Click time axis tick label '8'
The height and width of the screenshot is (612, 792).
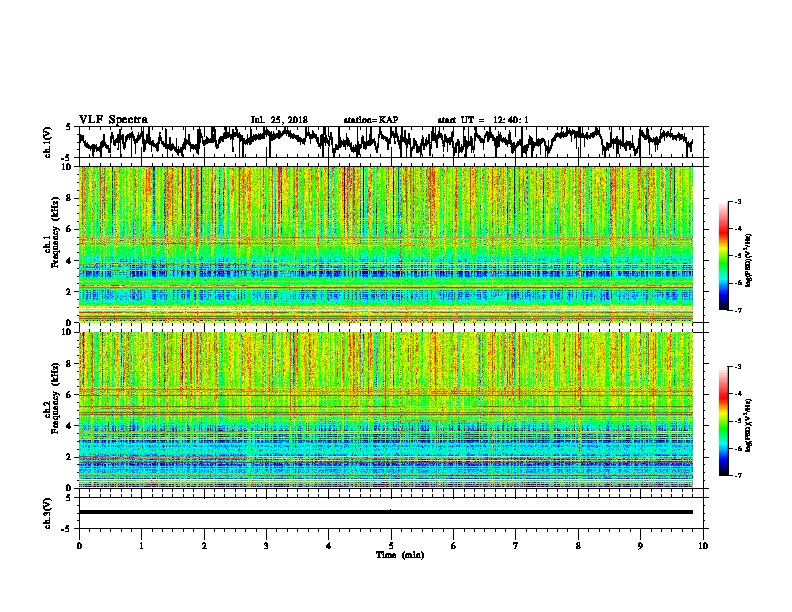tap(578, 546)
